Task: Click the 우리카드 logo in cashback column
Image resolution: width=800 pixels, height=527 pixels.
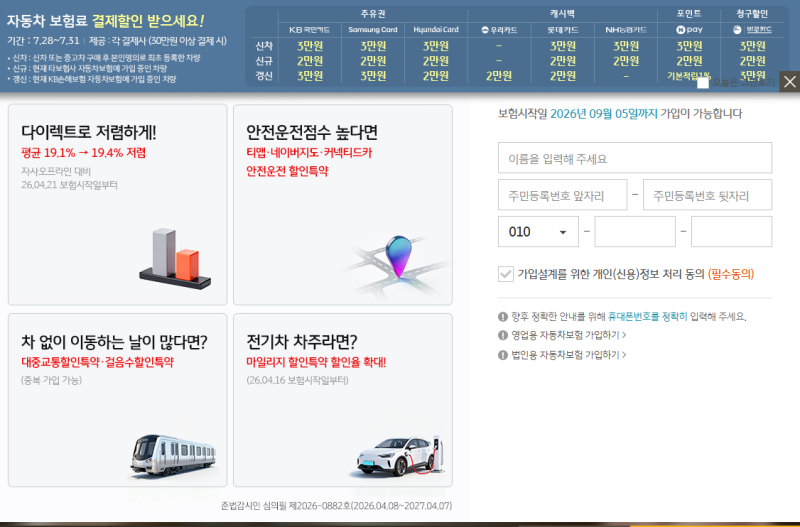Action: [x=499, y=30]
